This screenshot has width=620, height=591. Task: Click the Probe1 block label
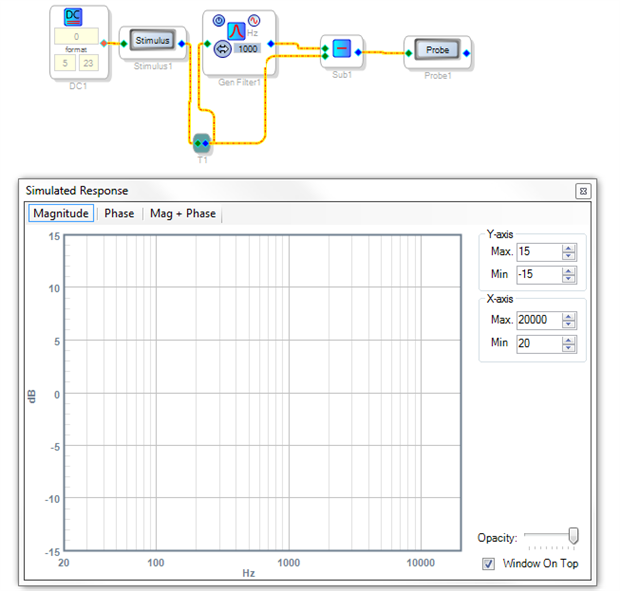click(438, 76)
